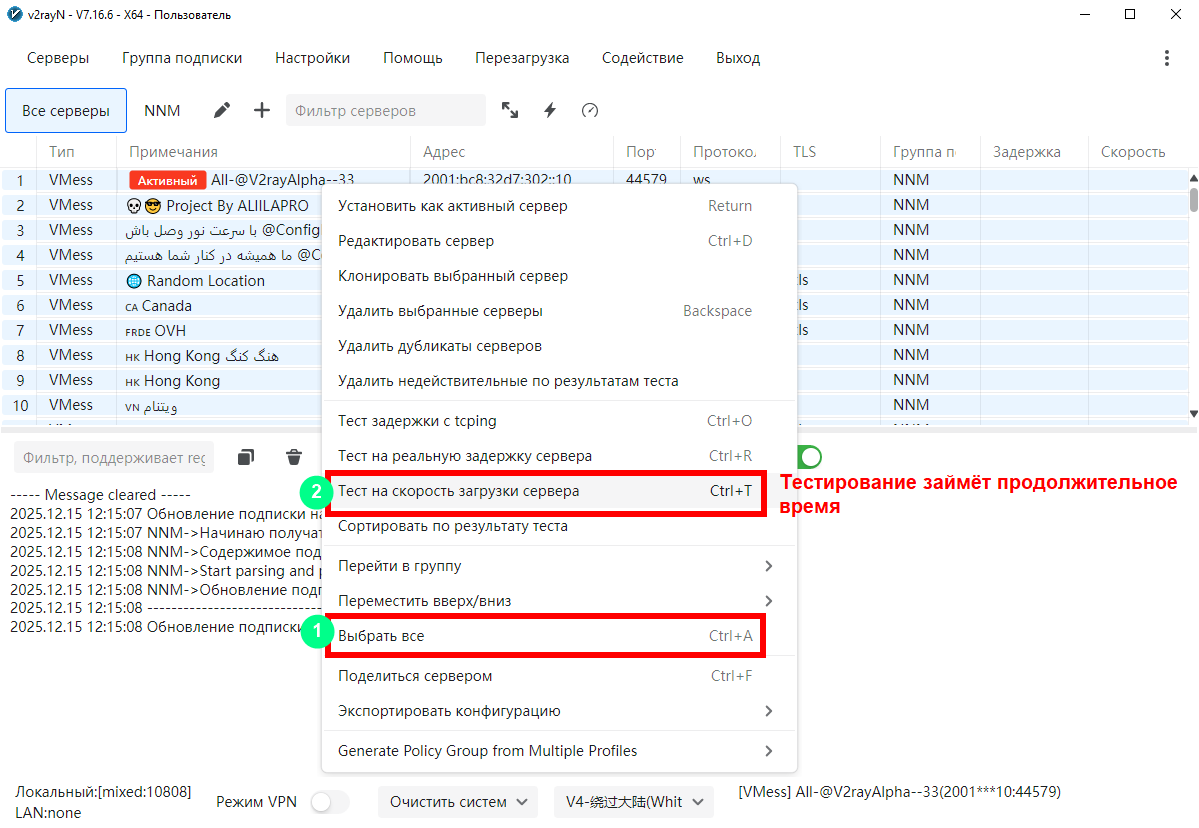
Task: Turn off the green log toggle switch
Action: [x=810, y=457]
